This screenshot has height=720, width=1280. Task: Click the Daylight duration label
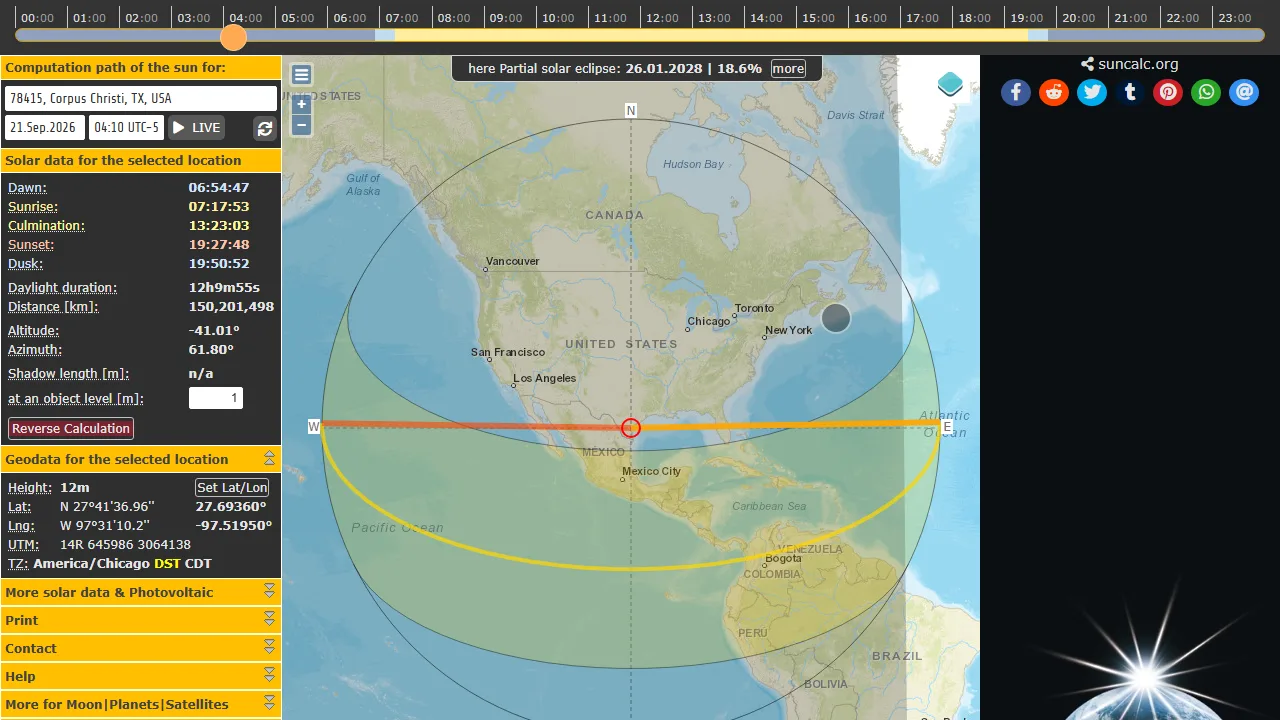(x=62, y=287)
